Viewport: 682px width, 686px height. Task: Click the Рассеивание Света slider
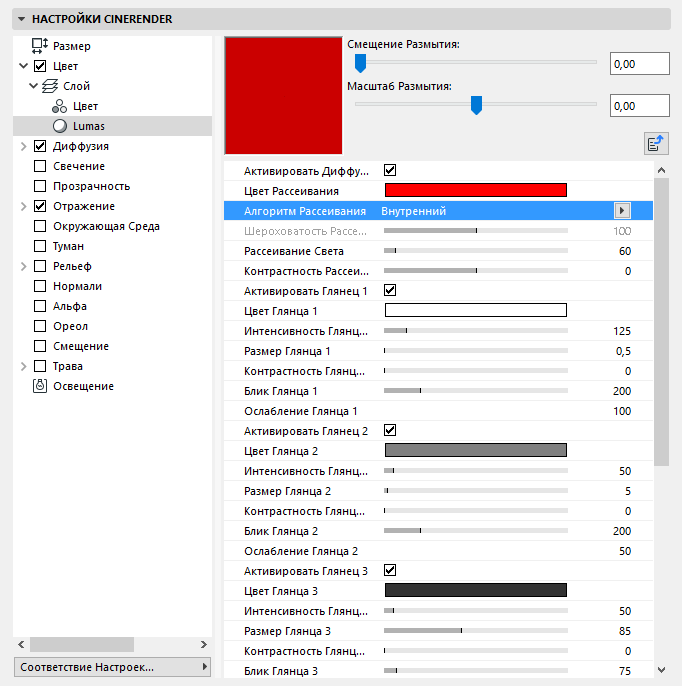pos(476,251)
